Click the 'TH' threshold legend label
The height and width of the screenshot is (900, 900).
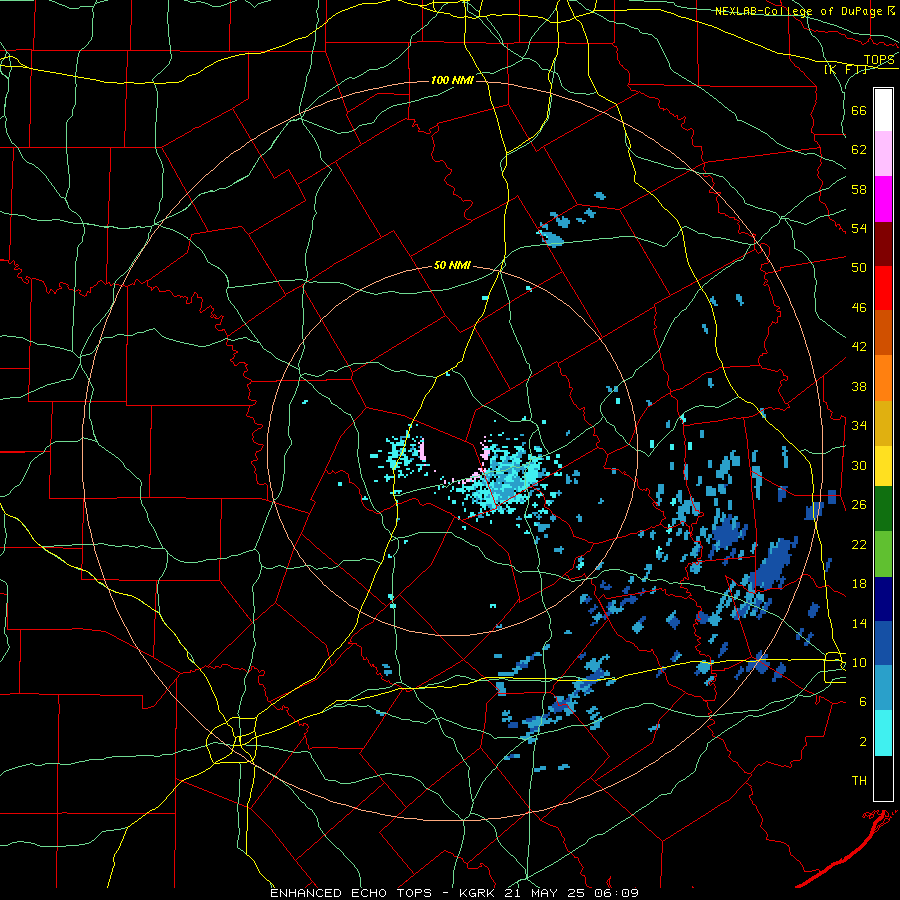click(x=859, y=781)
